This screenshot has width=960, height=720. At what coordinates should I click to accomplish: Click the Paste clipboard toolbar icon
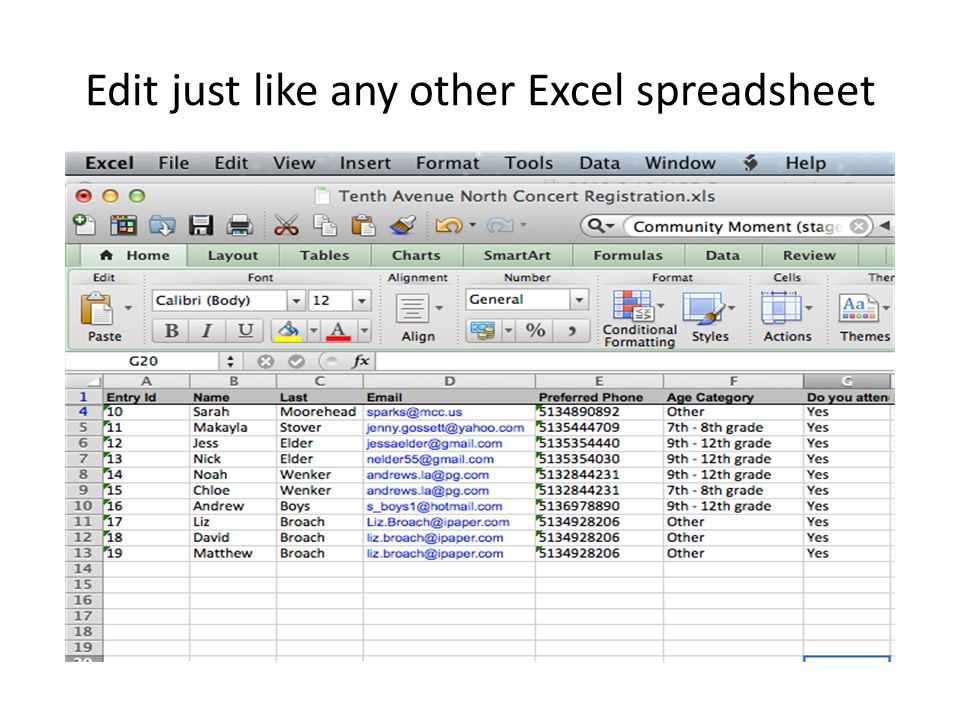(x=362, y=225)
